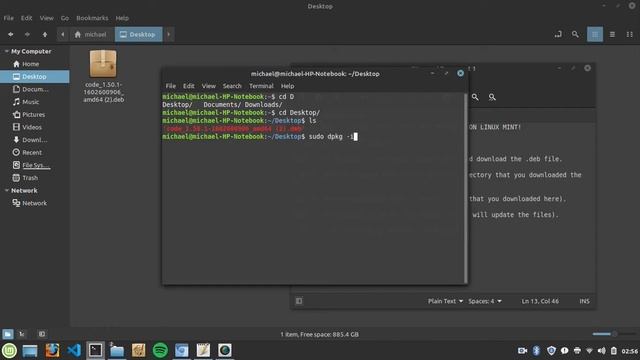The image size is (640, 360).
Task: Go back in Nemo file manager
Action: pyautogui.click(x=11, y=35)
